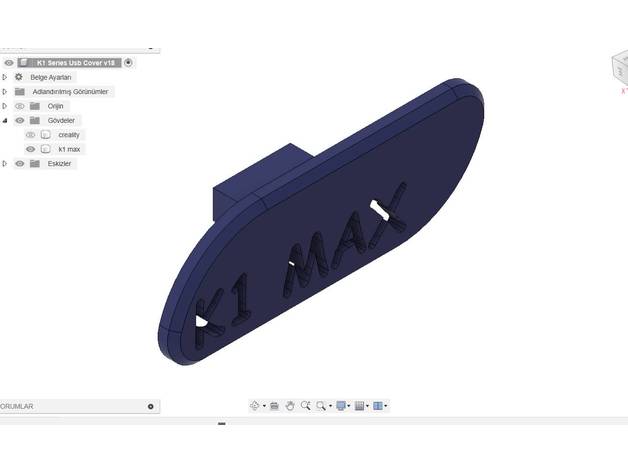Click the ViewCube in the corner
Viewport: 628px width, 472px height.
tap(617, 69)
